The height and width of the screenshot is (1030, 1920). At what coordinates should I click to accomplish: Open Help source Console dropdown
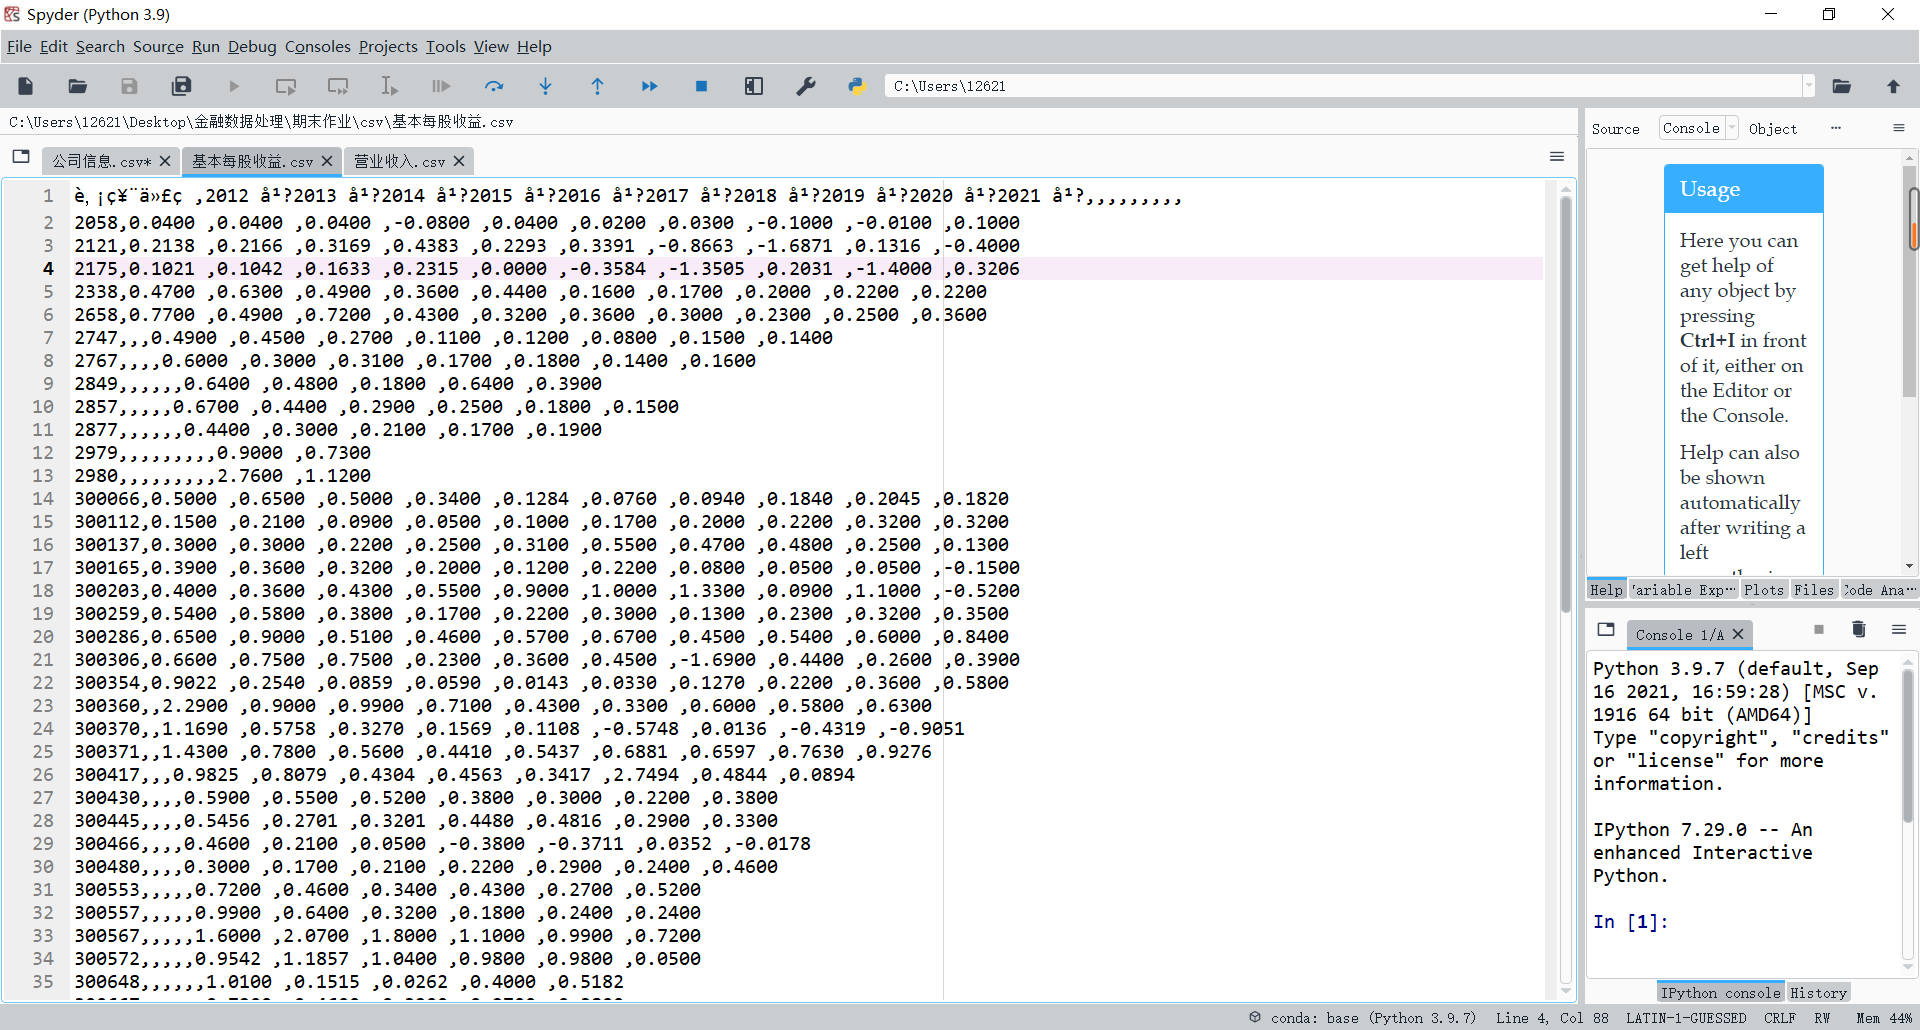click(x=1698, y=128)
